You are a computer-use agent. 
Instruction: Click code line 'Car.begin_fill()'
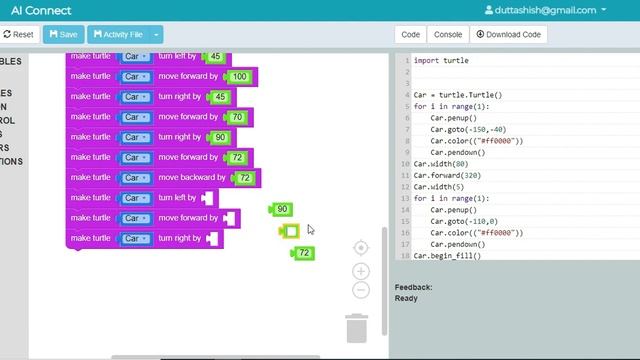tap(447, 256)
